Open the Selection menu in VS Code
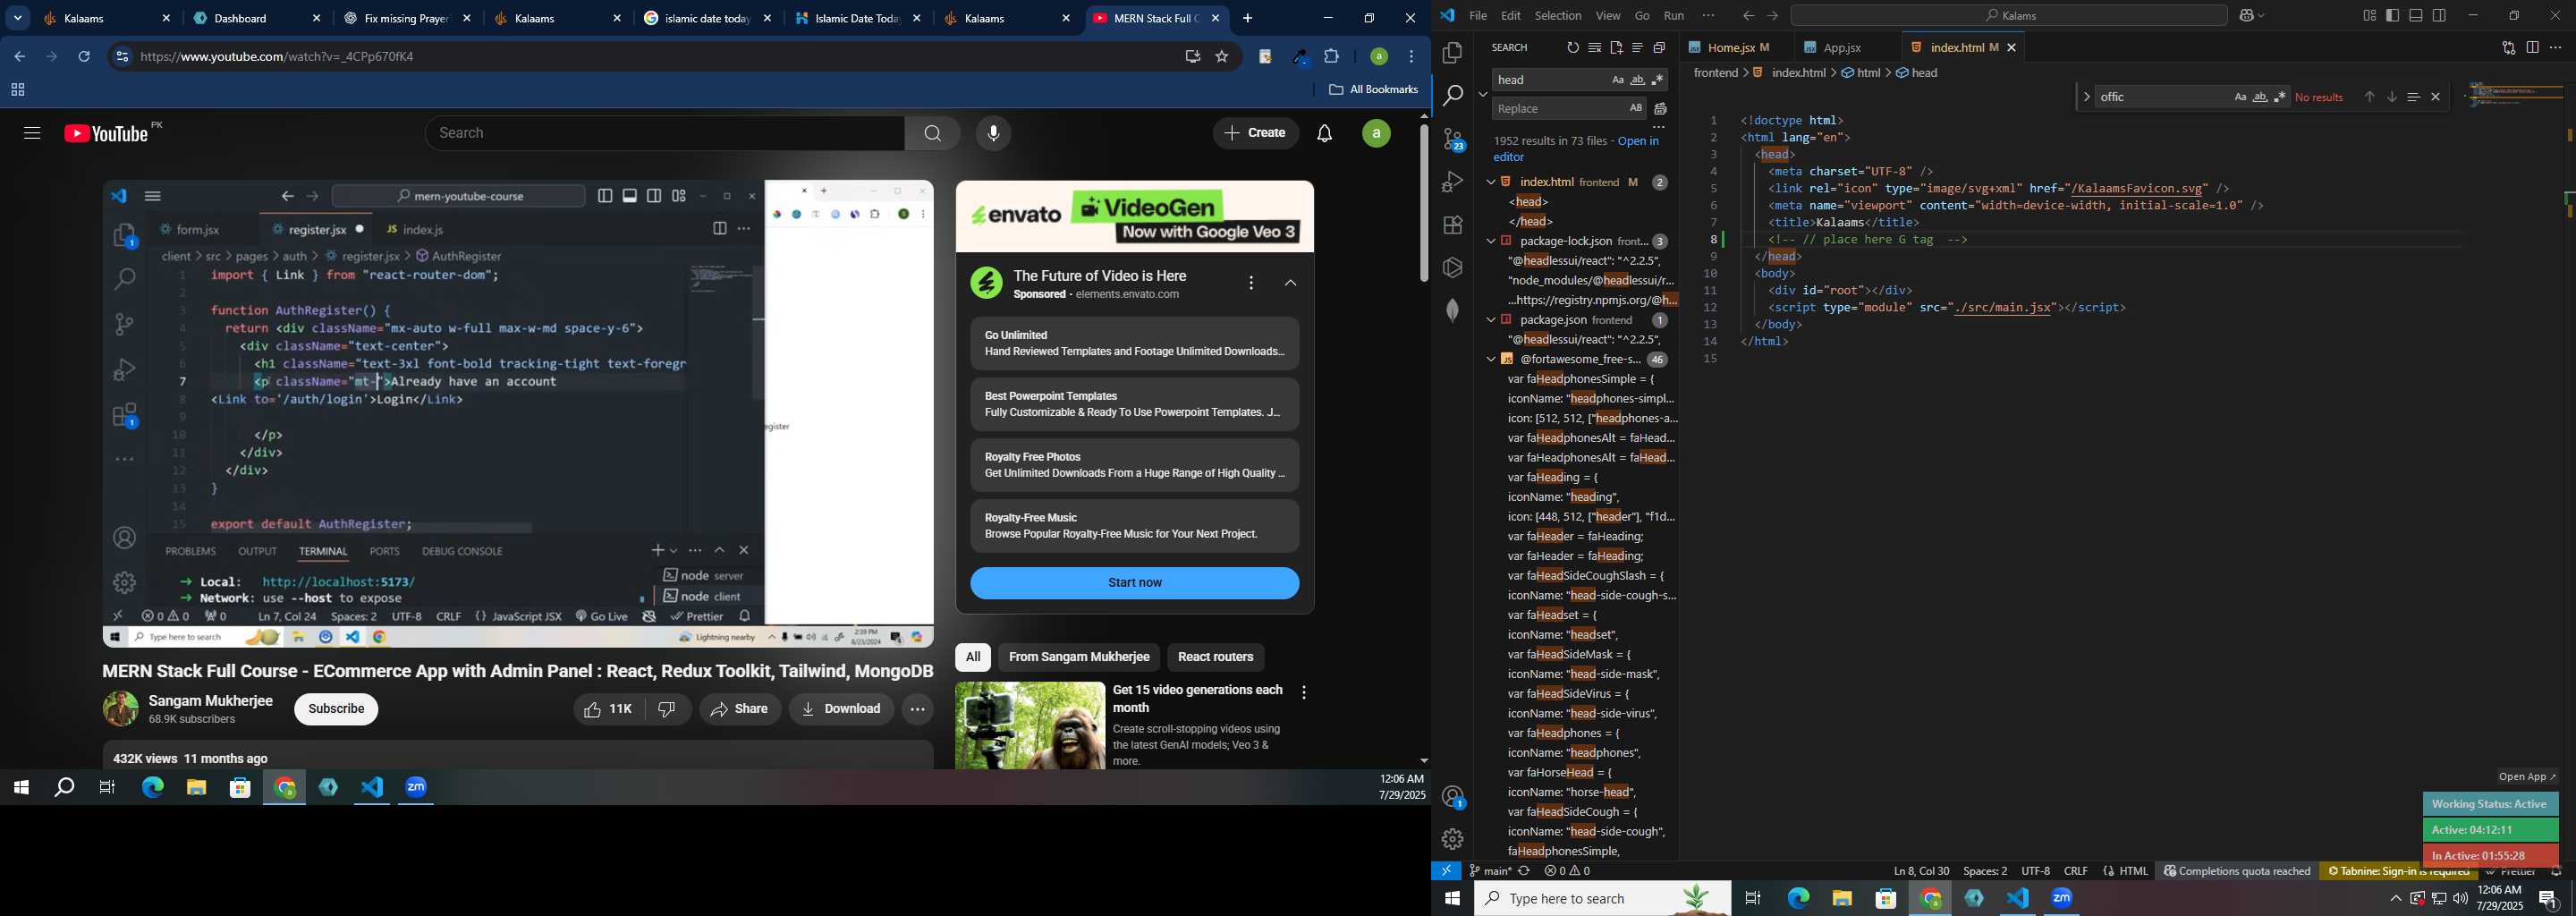The width and height of the screenshot is (2576, 916). coord(1558,16)
